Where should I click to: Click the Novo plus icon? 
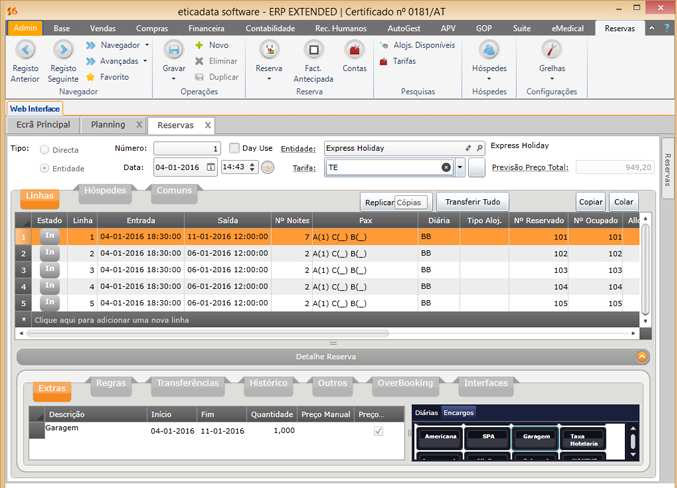200,45
